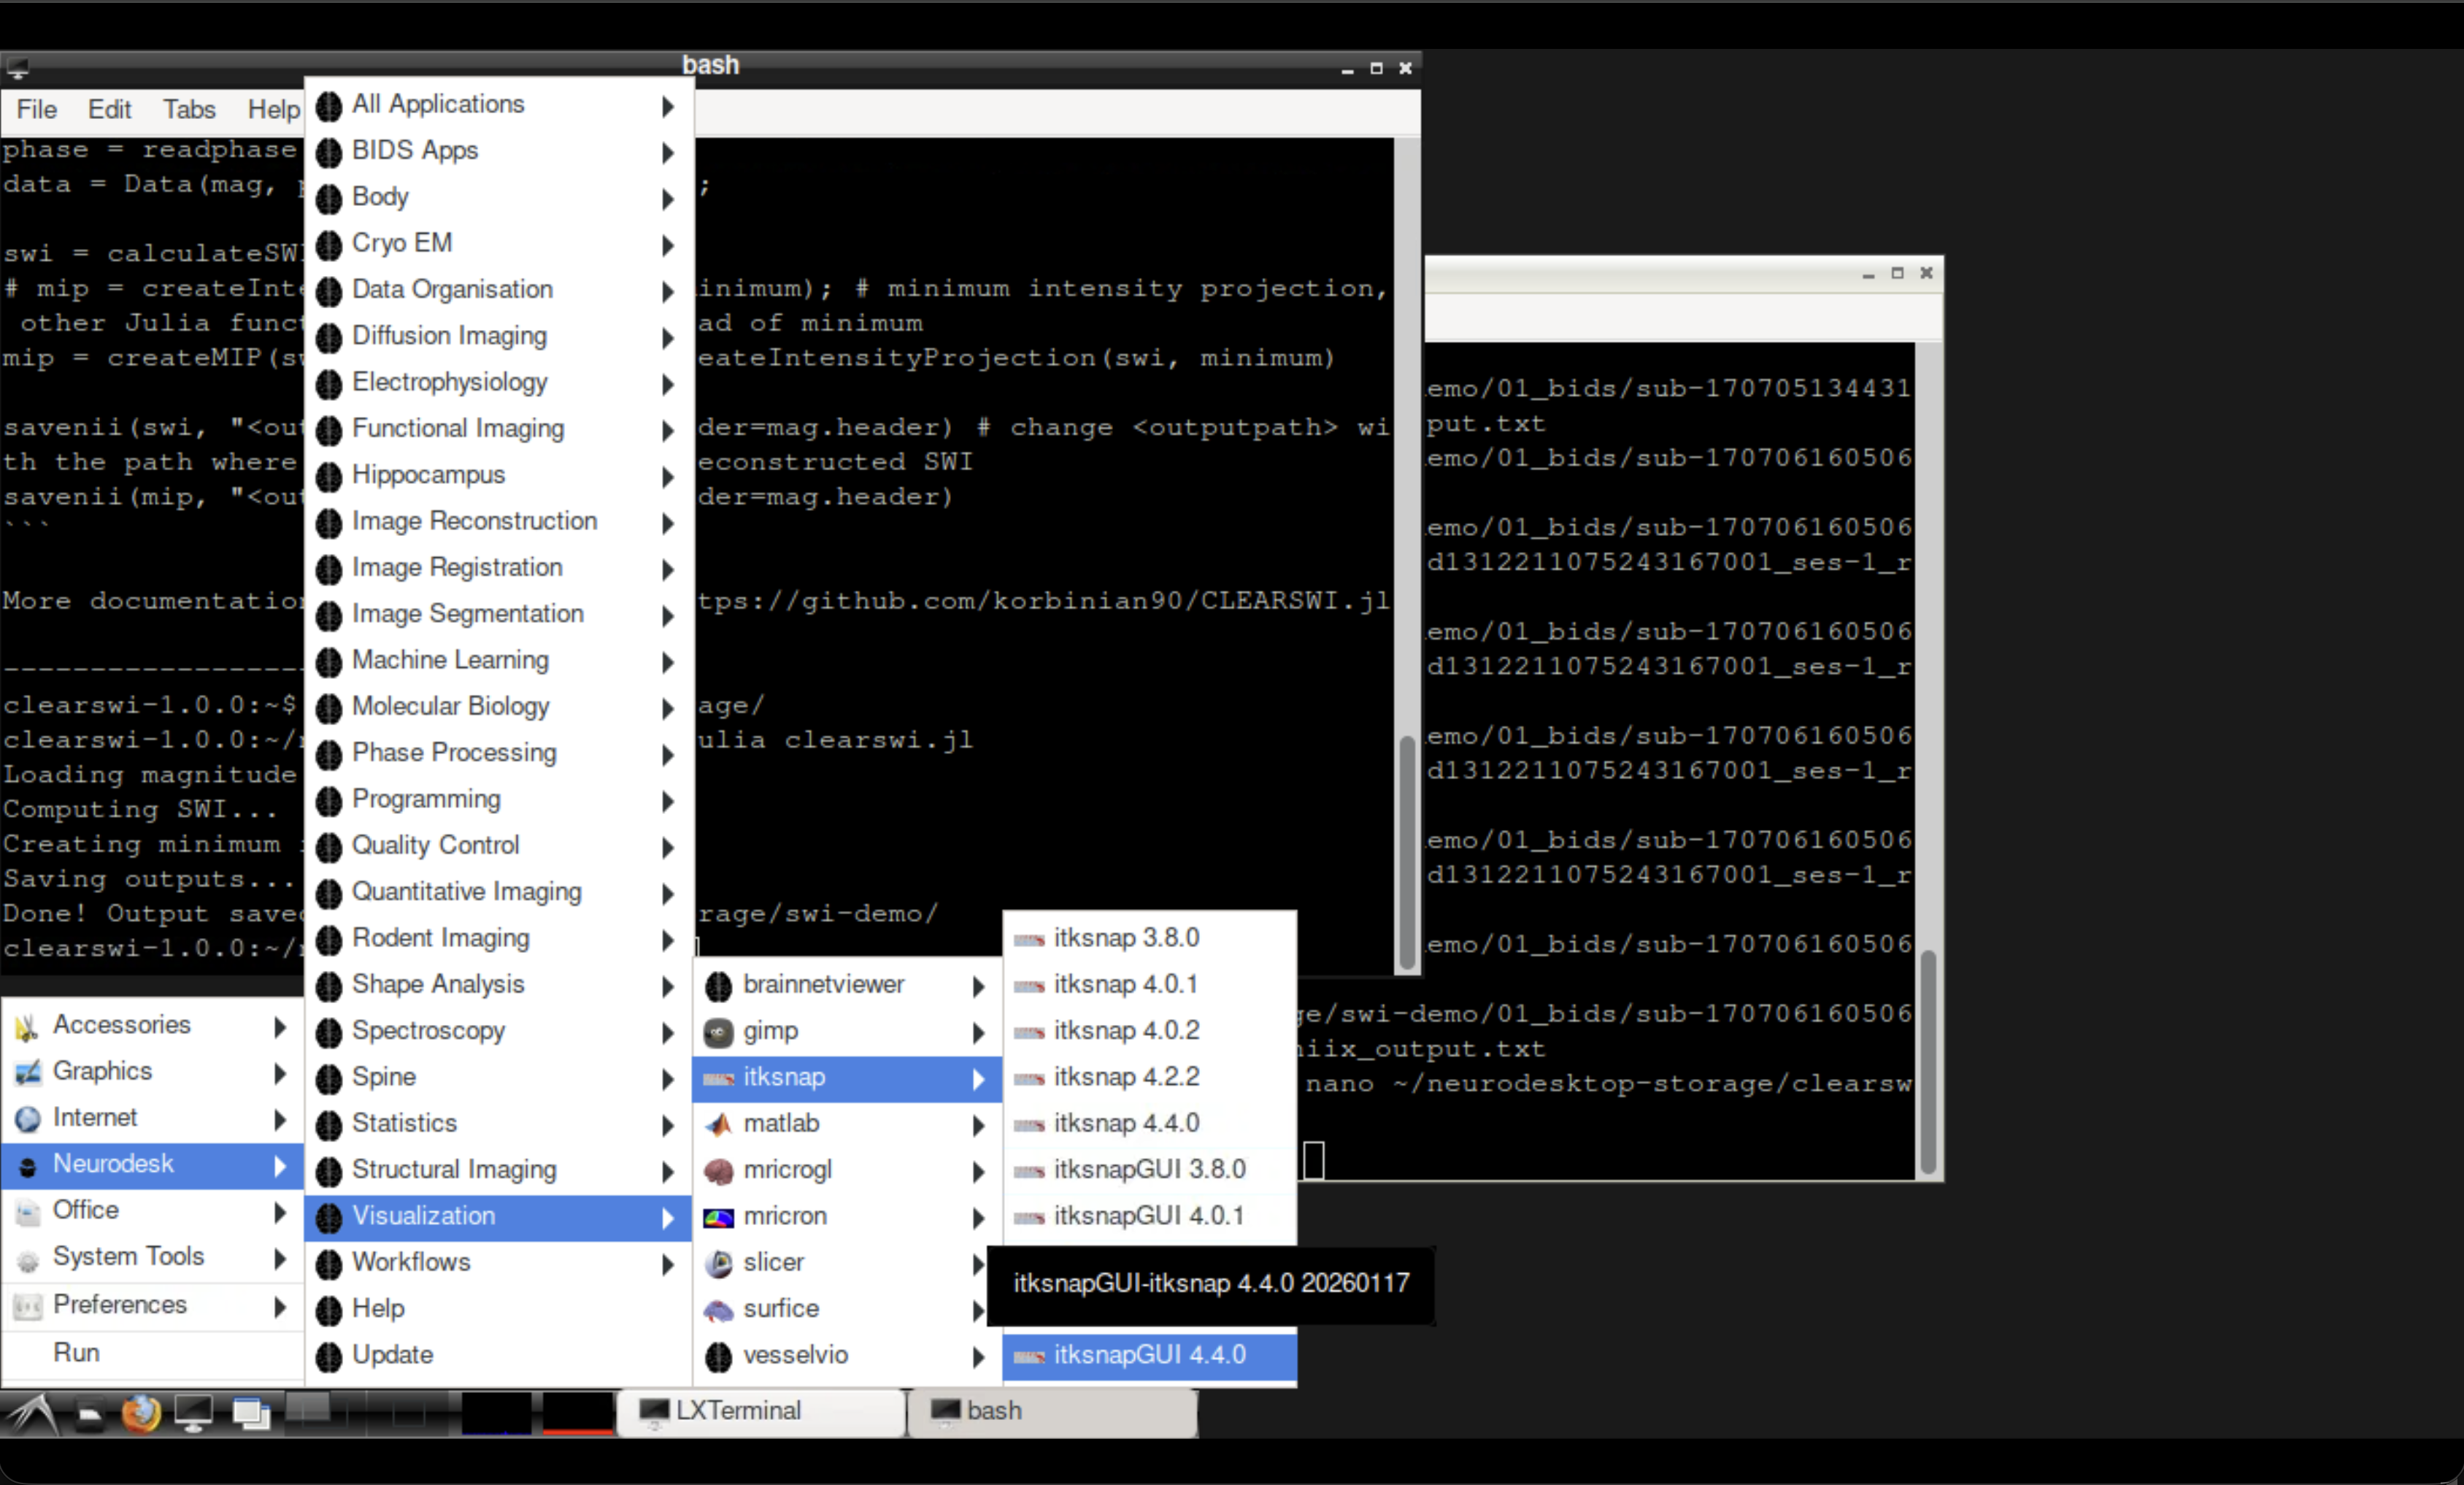2464x1485 pixels.
Task: Launch itksnap 4.0.2
Action: tap(1150, 1031)
